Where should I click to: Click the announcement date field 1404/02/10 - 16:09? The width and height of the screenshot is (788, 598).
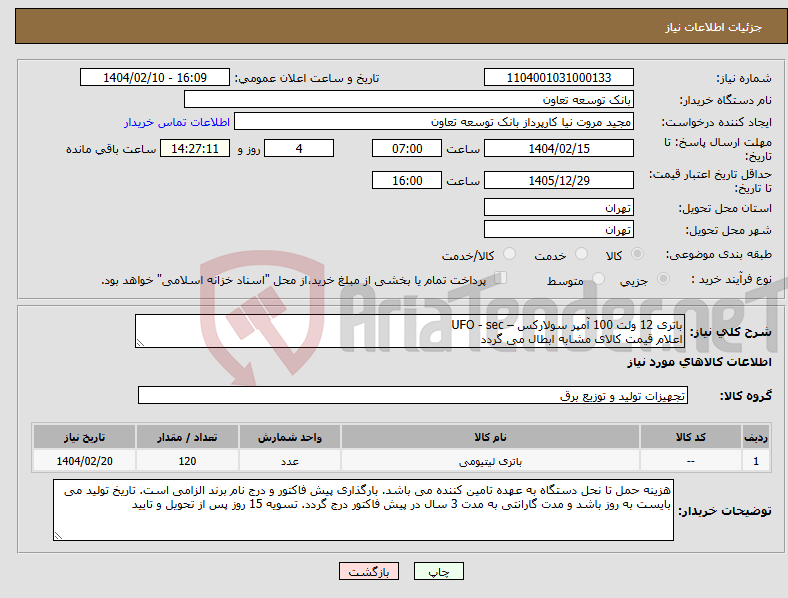(x=155, y=78)
